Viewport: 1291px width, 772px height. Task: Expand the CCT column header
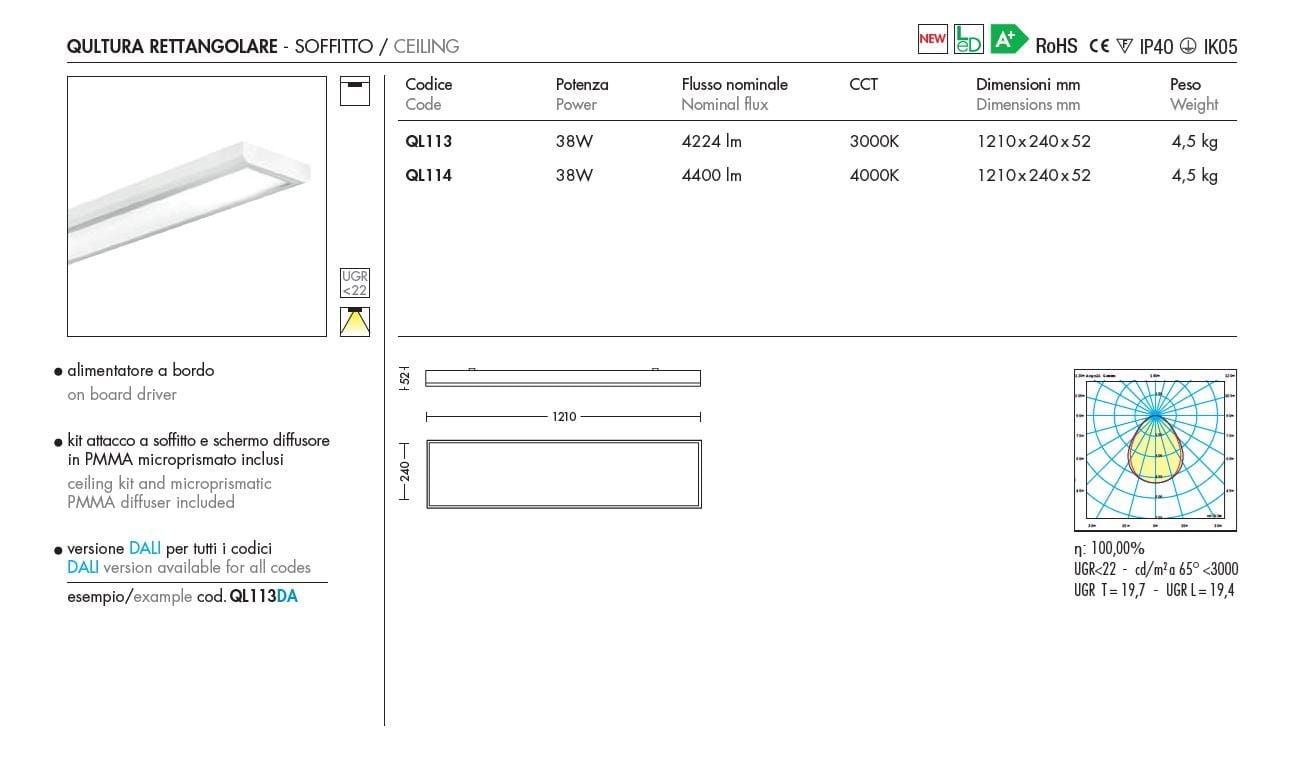coord(863,85)
